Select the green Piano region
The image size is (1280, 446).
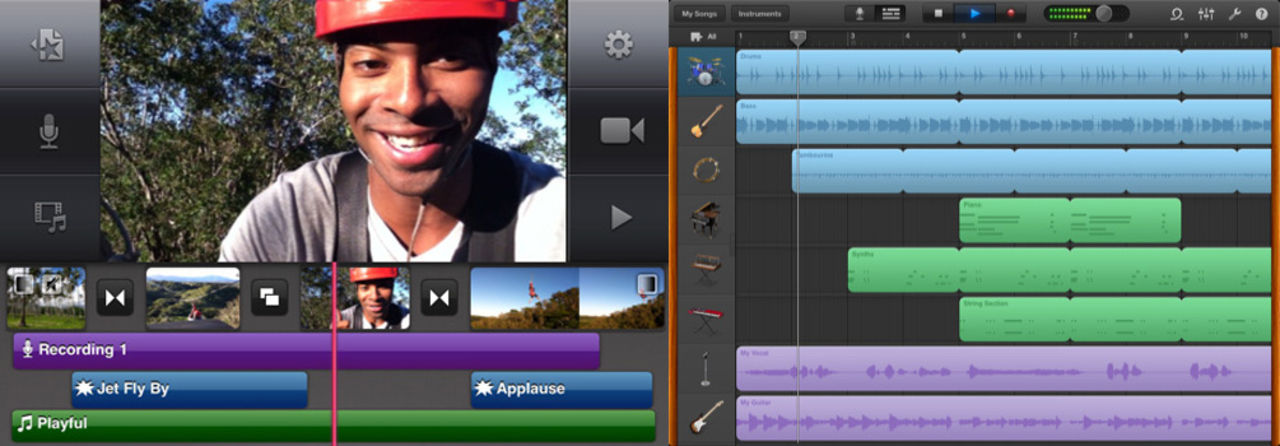[x=1070, y=220]
